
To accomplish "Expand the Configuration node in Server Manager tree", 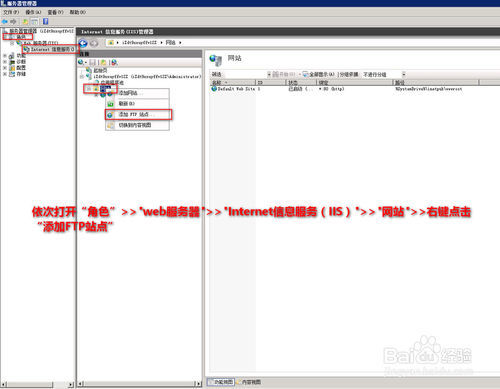I will click(x=5, y=68).
